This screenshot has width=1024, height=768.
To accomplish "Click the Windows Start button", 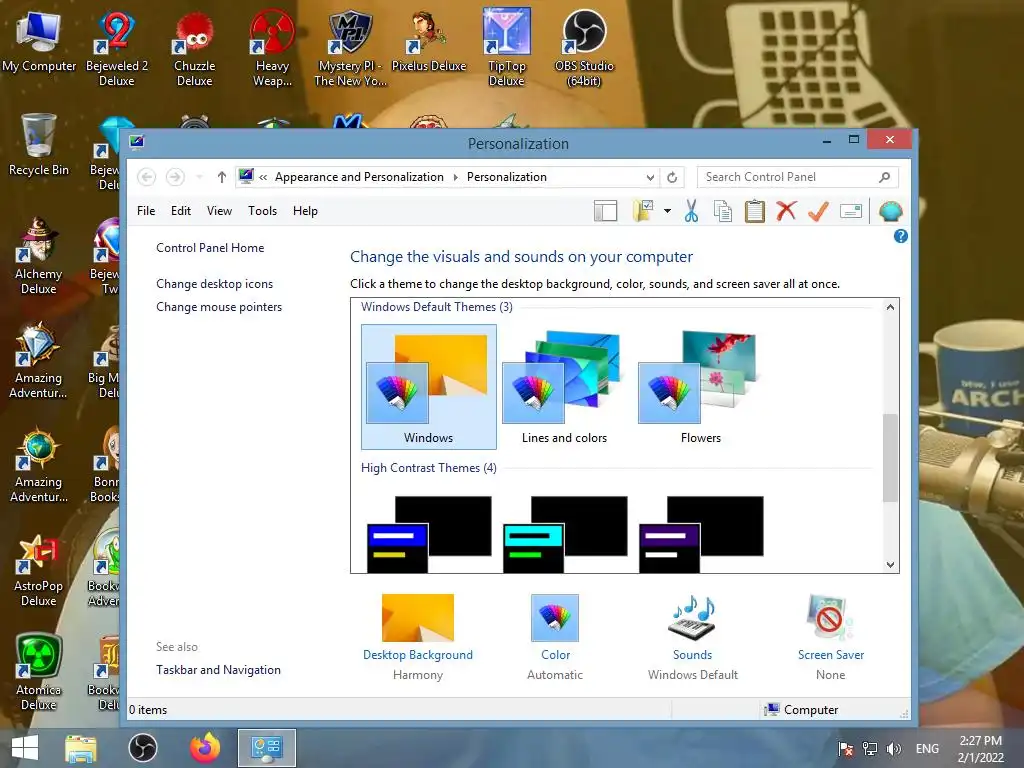I will pos(25,748).
